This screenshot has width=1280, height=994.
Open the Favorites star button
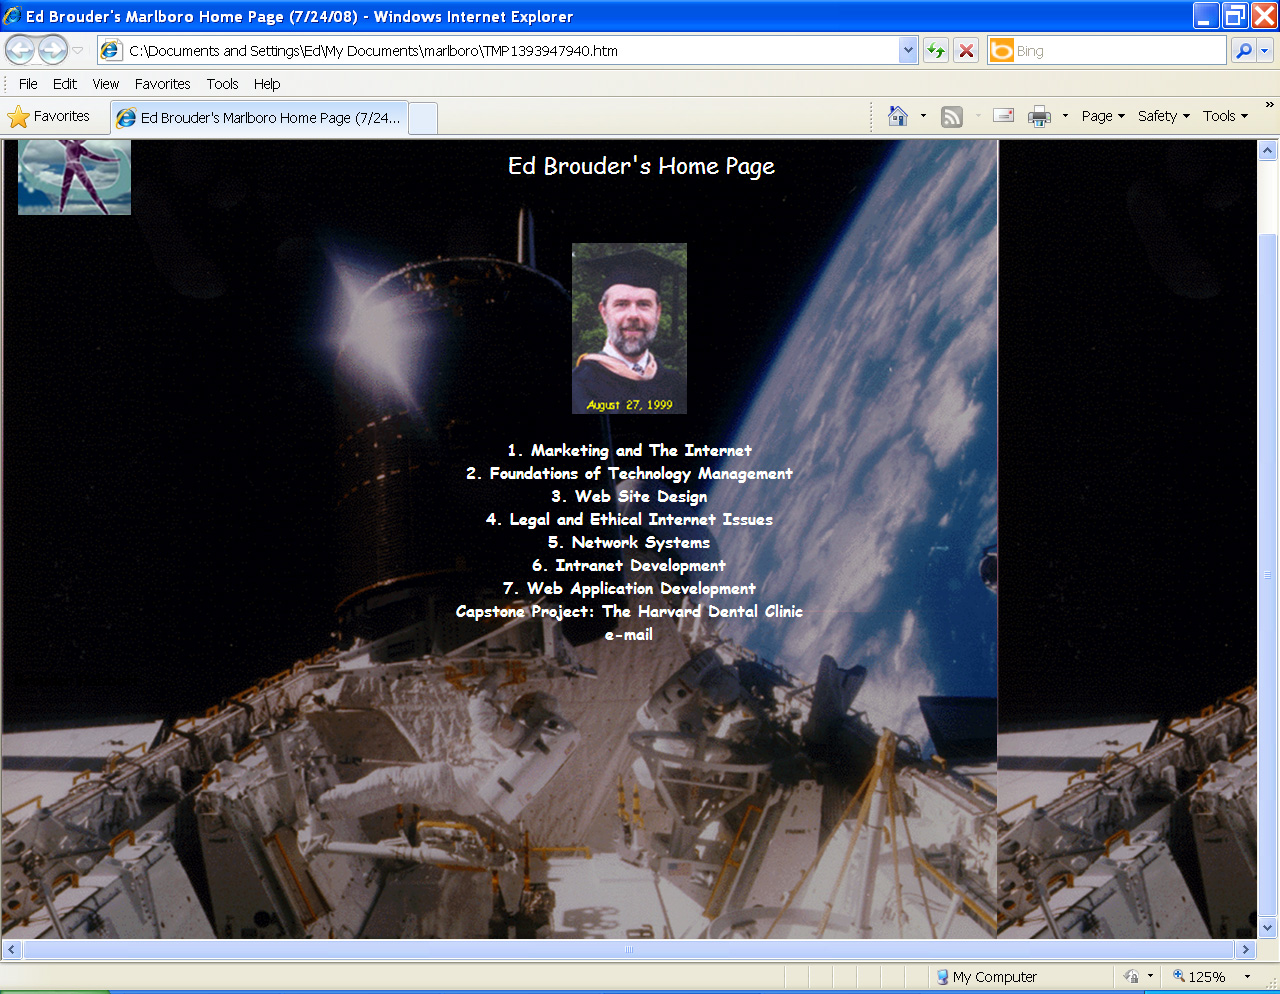48,117
